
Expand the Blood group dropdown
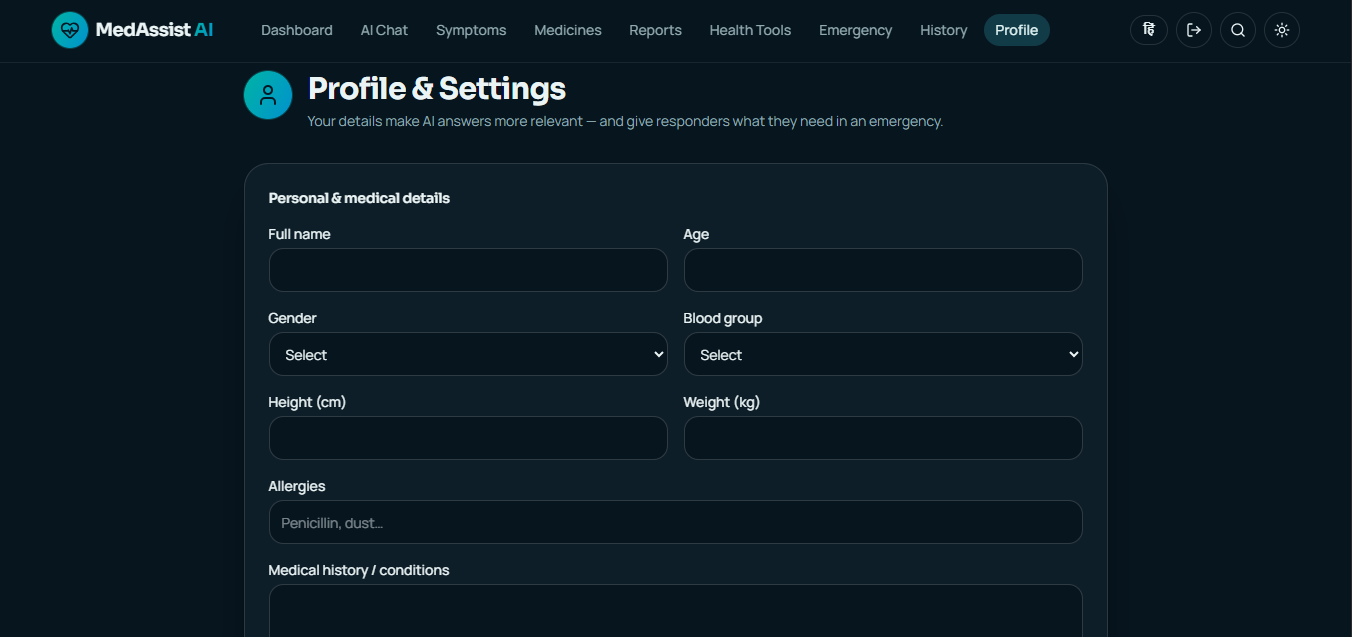pos(883,354)
